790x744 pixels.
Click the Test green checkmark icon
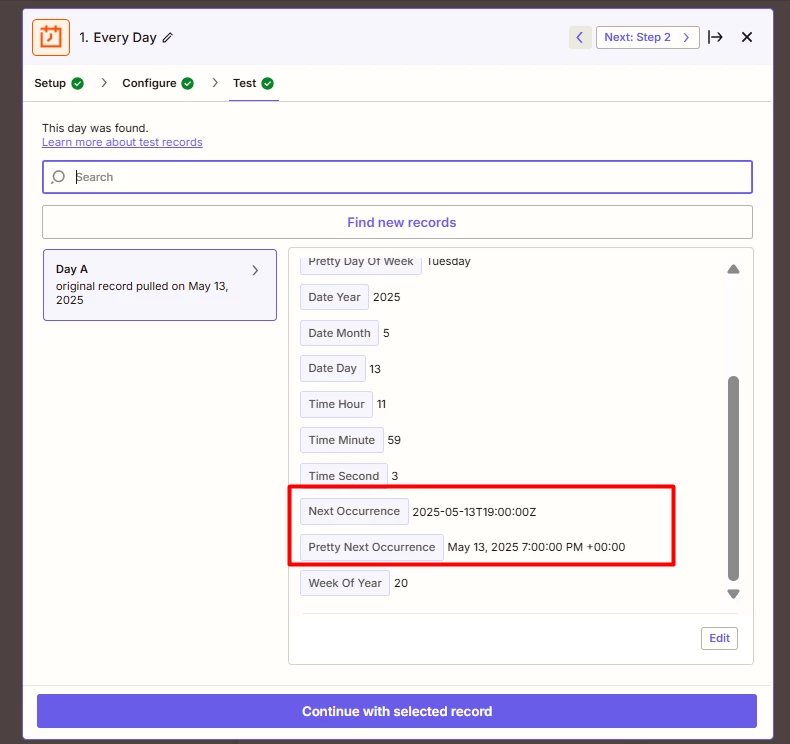click(x=268, y=84)
